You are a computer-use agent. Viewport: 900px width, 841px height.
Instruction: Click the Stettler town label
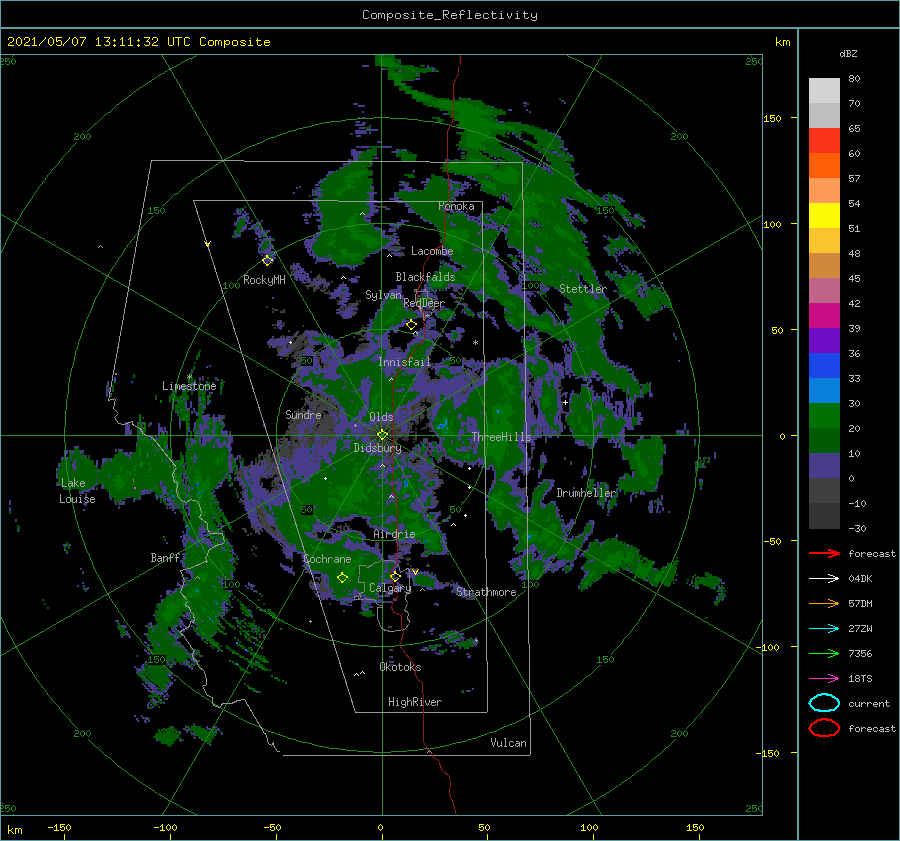coord(583,289)
